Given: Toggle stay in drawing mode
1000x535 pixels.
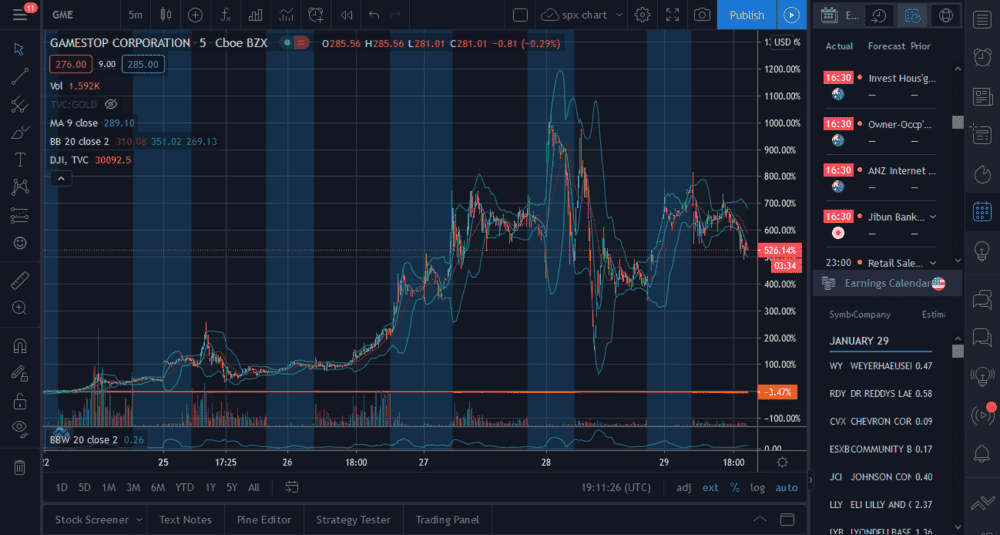Looking at the screenshot, I should pos(20,373).
